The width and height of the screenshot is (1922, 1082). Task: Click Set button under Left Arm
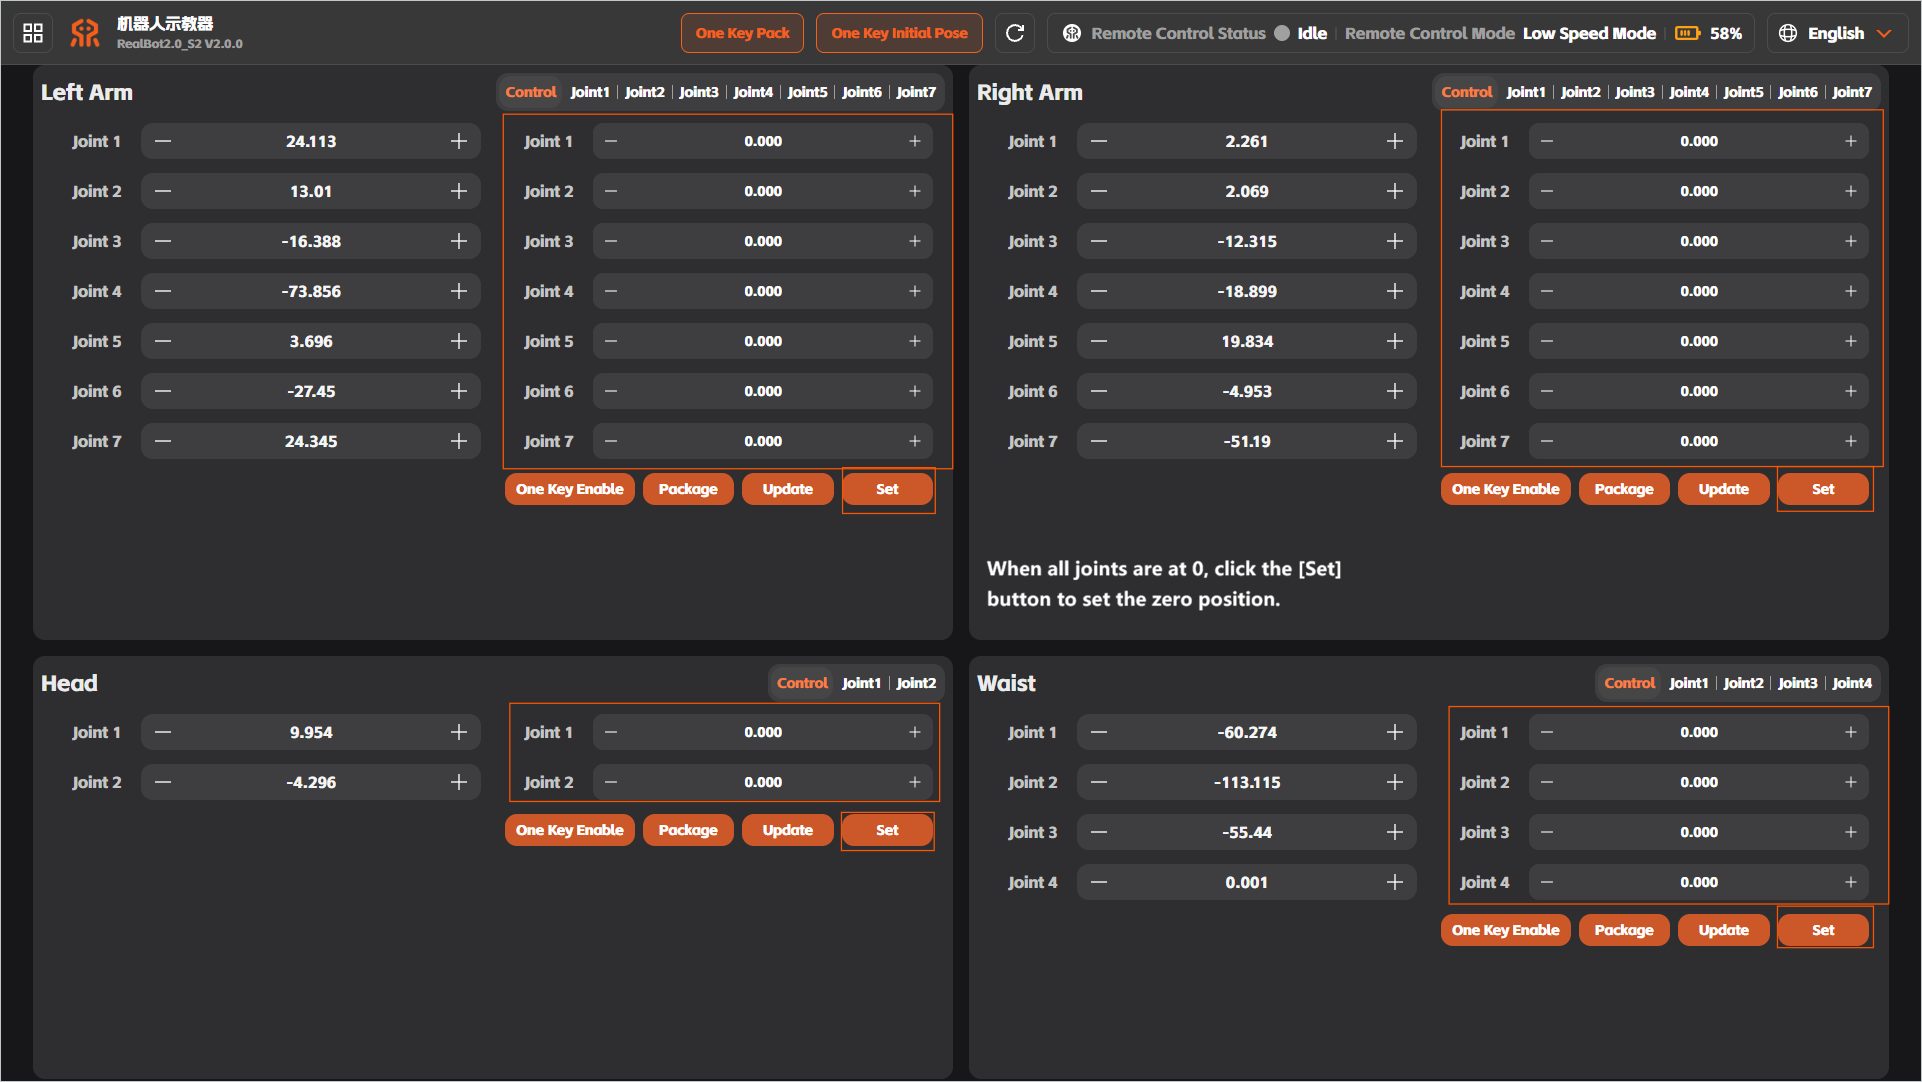[x=887, y=489]
